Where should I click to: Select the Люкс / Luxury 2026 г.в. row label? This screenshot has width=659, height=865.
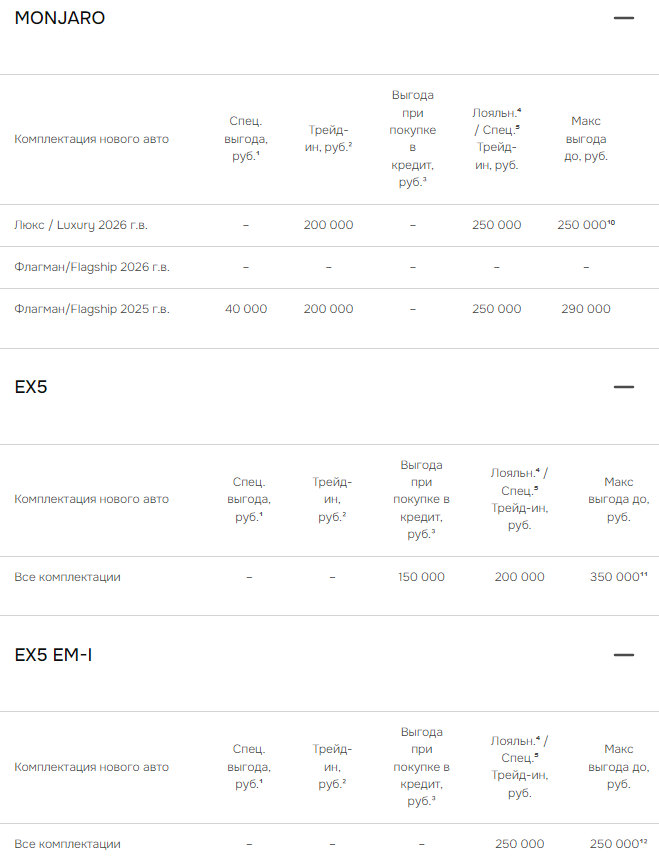click(x=81, y=226)
